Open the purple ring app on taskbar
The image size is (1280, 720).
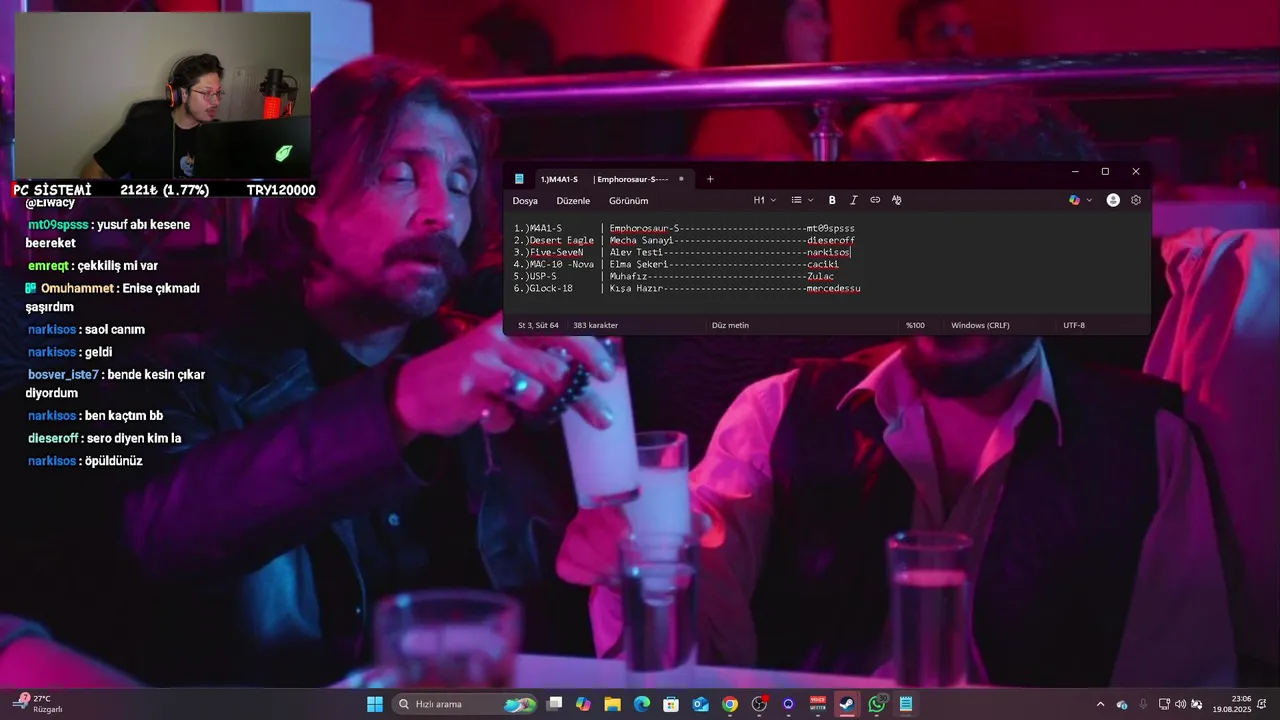pyautogui.click(x=789, y=704)
